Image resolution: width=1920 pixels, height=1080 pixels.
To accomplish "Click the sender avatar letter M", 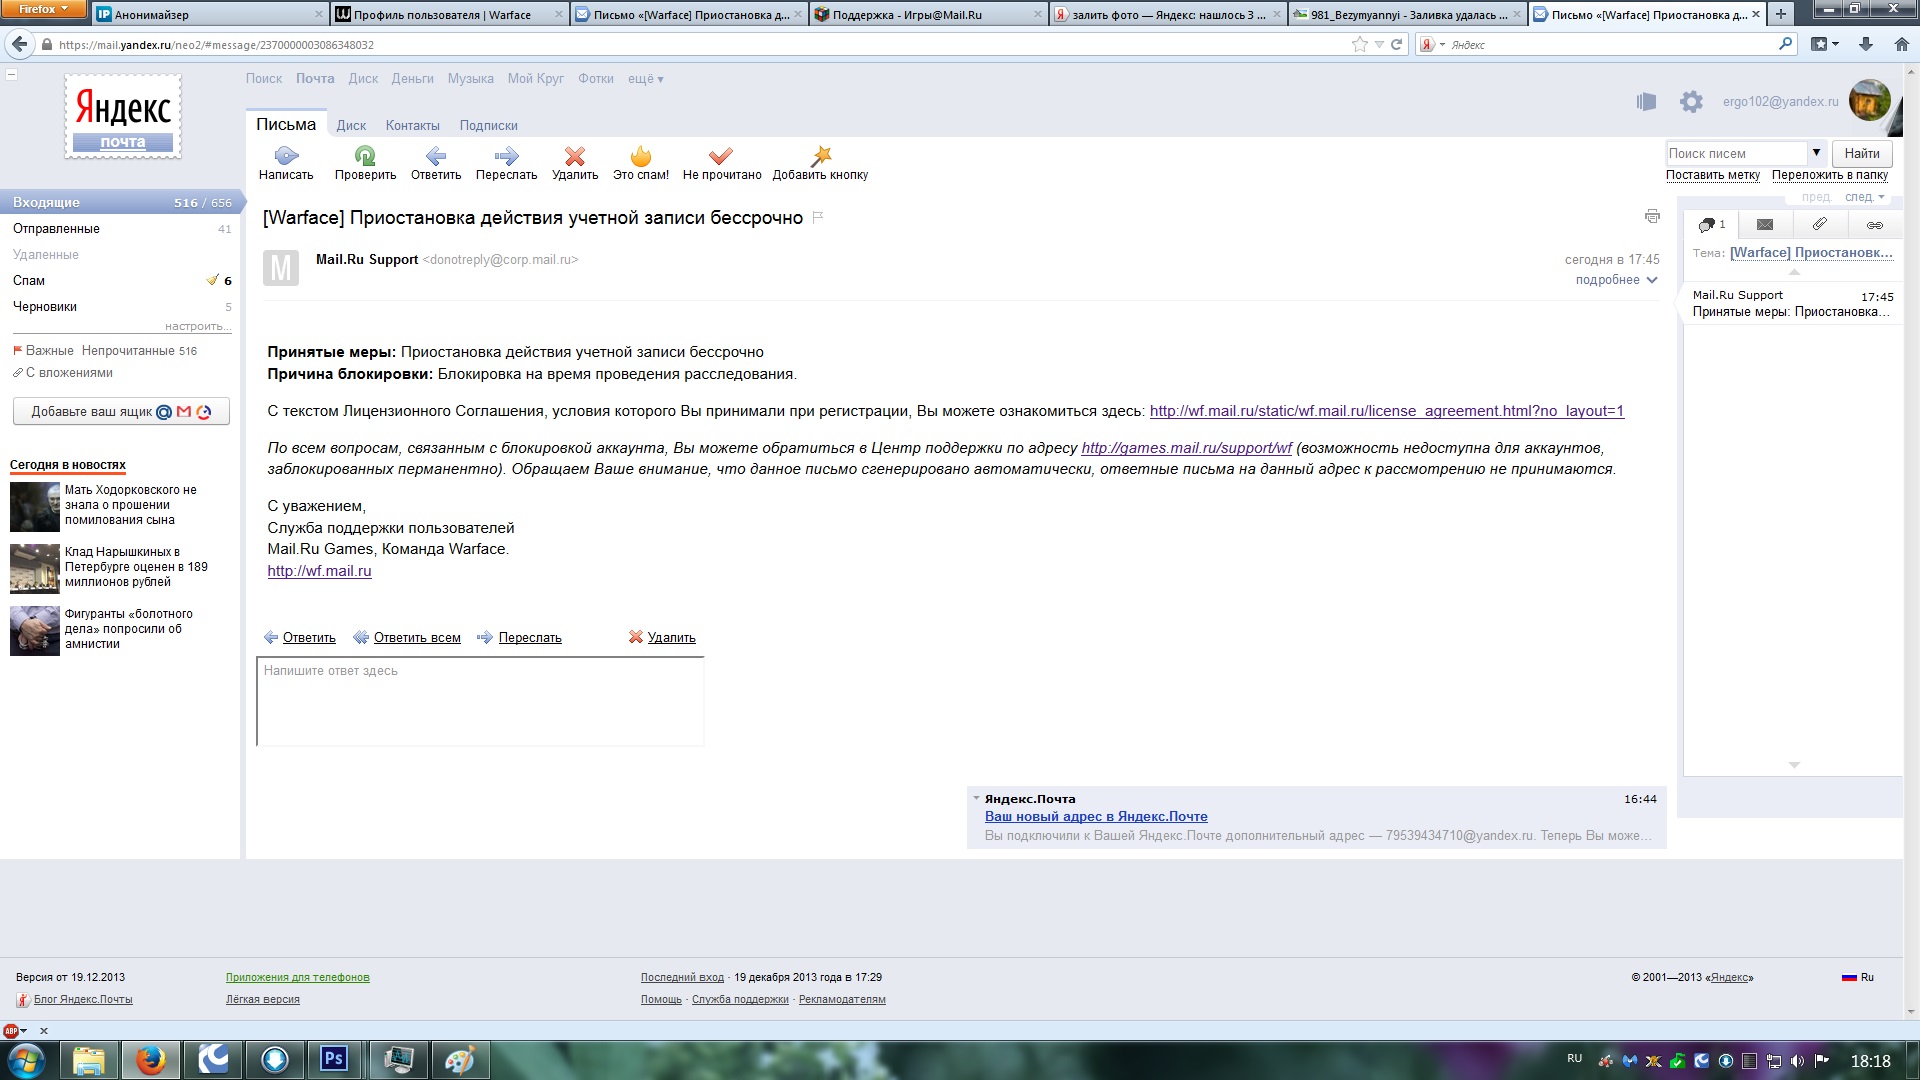I will tap(281, 268).
